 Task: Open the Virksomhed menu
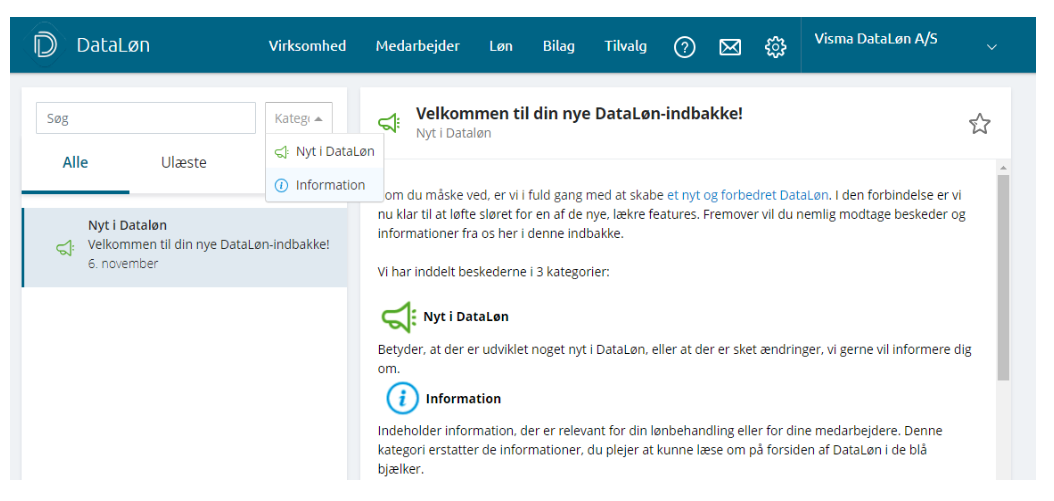pos(307,46)
